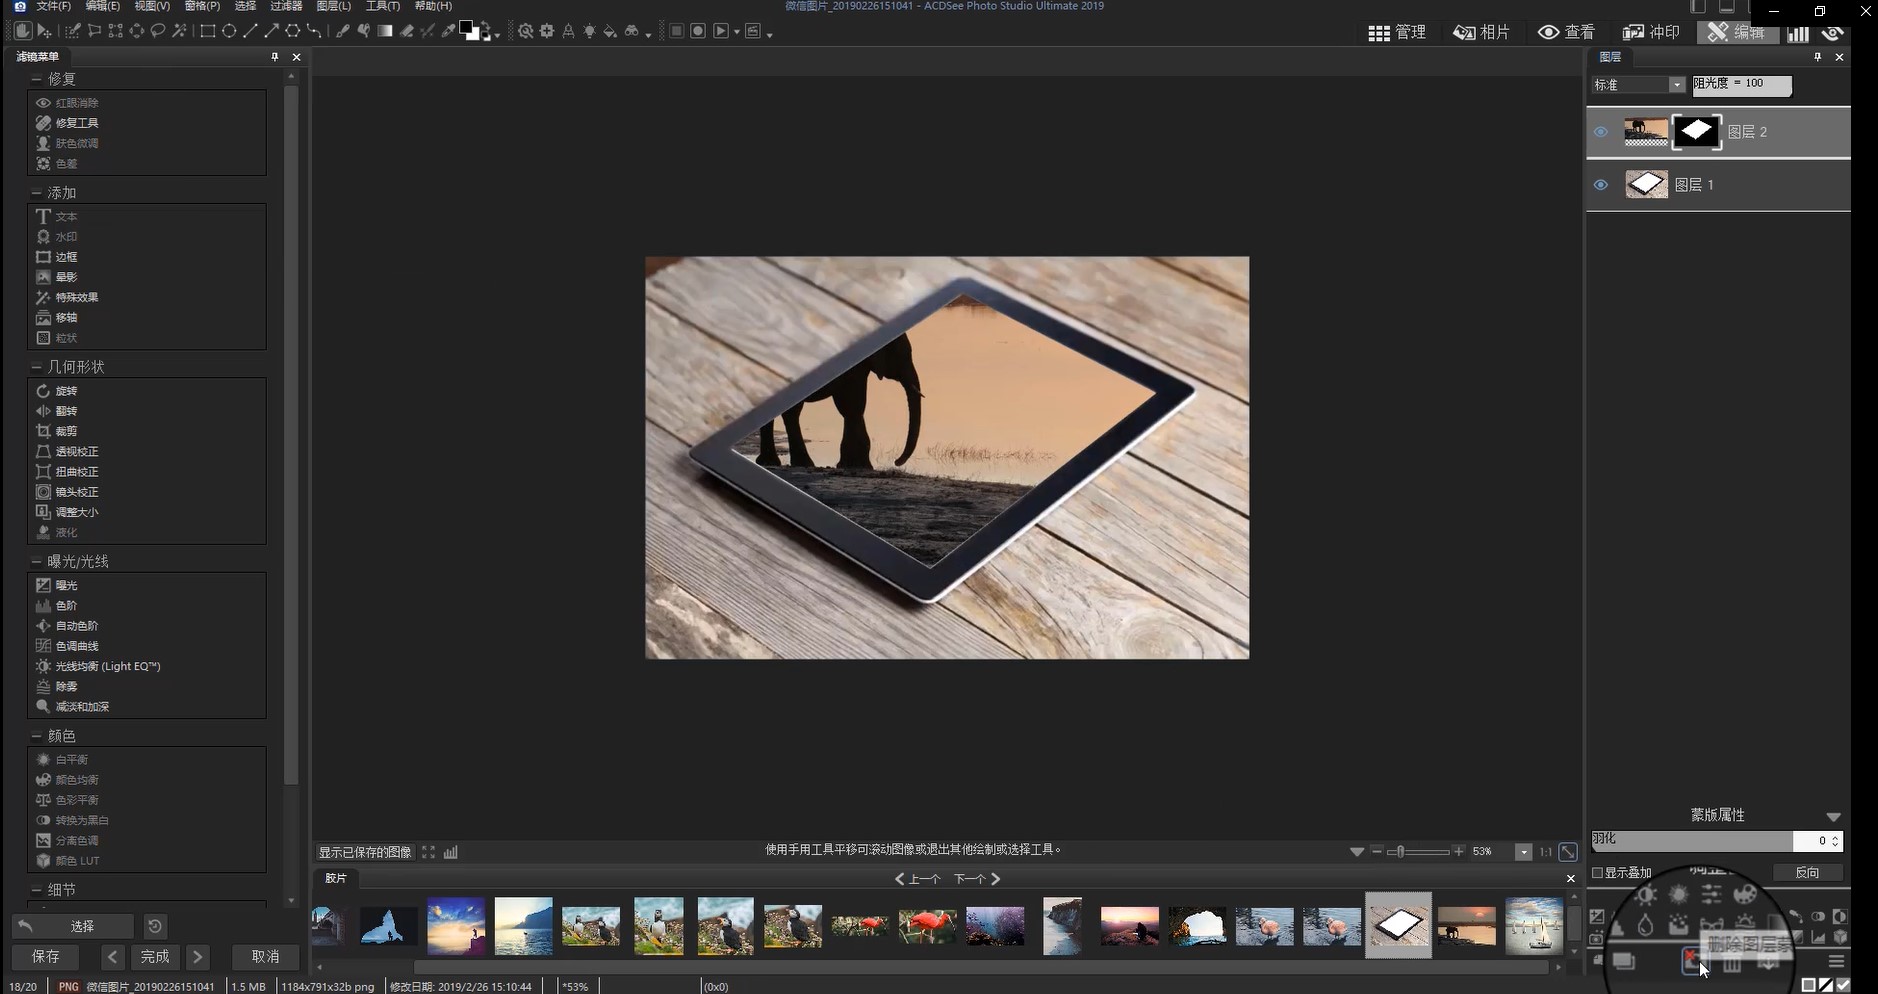Collapse the 几何形状 section

tap(36, 367)
